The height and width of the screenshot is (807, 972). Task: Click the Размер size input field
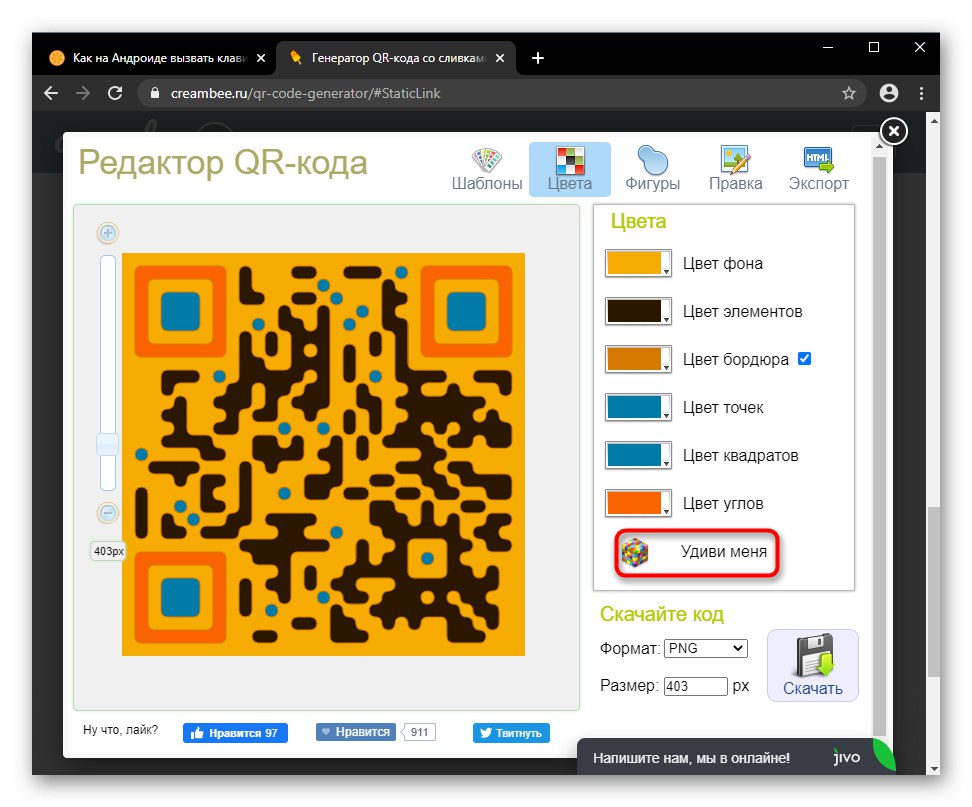pos(695,686)
